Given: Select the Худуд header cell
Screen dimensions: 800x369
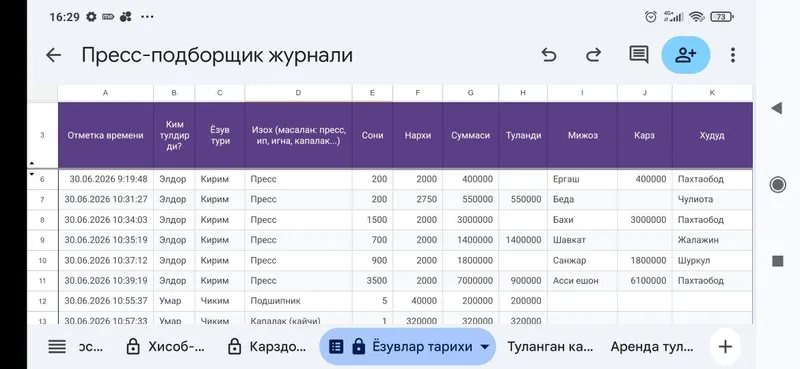Looking at the screenshot, I should point(712,135).
